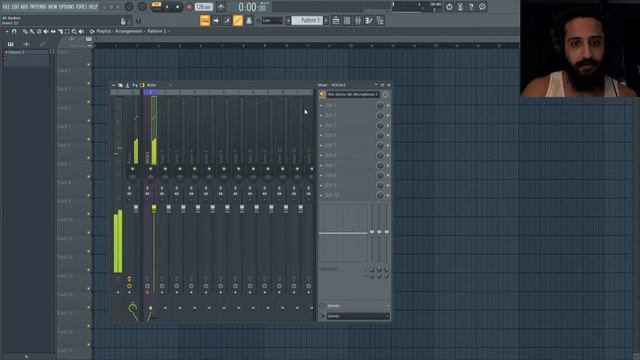Viewport: 640px width, 360px height.
Task: Select the playlist Delete tool
Action: [39, 31]
